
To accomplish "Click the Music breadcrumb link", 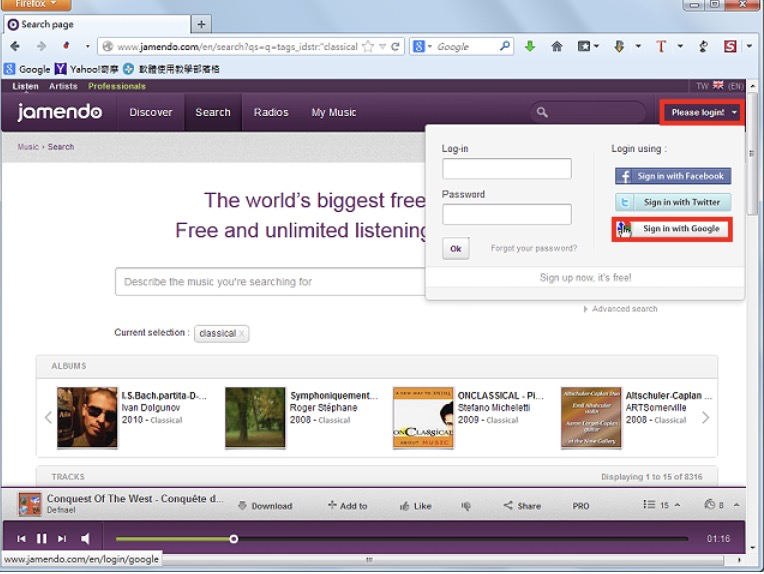I will 28,147.
